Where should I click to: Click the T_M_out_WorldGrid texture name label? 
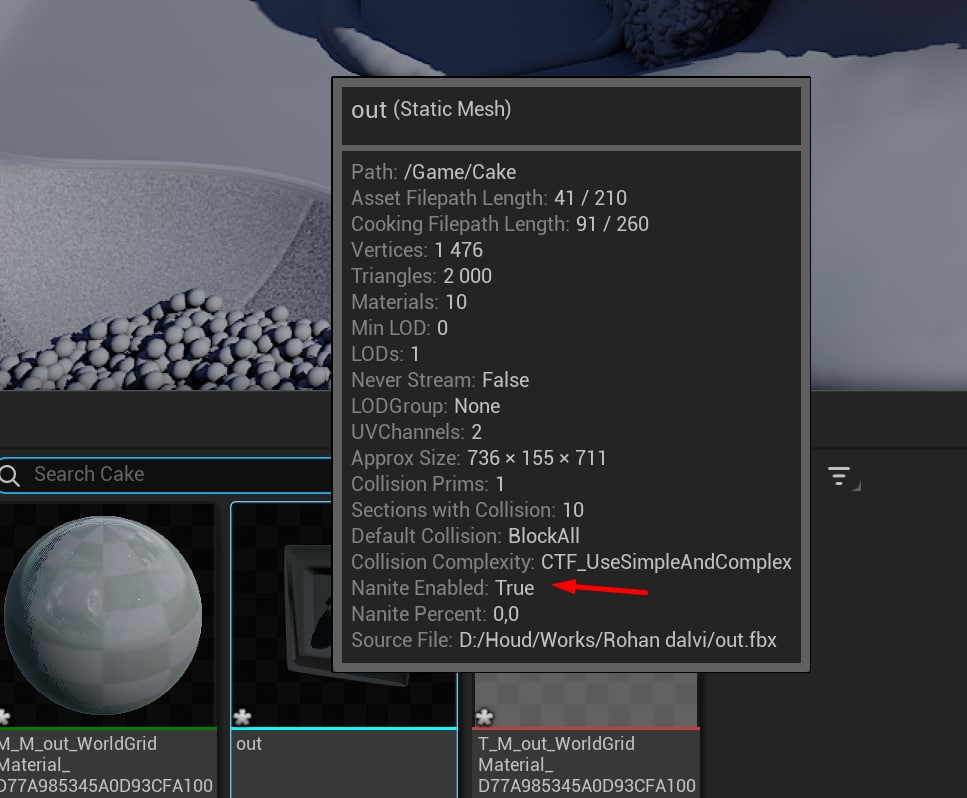pos(586,765)
